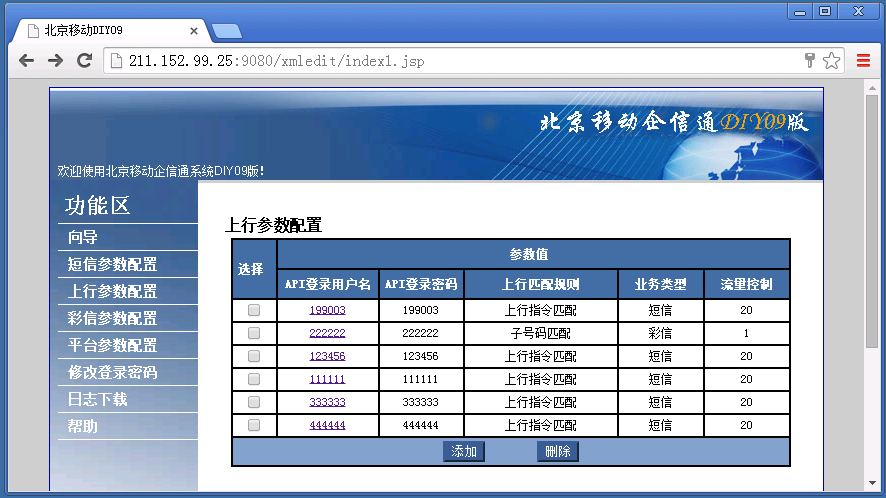Open the 123456 user link

(327, 356)
